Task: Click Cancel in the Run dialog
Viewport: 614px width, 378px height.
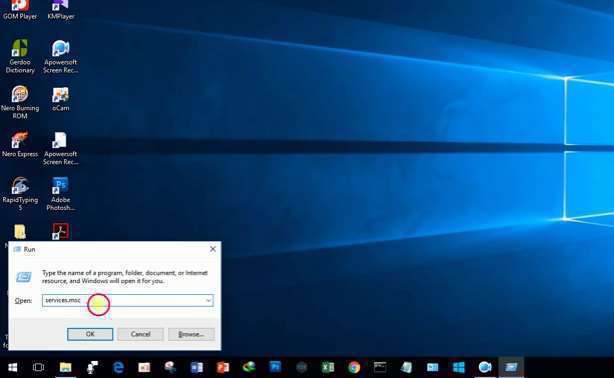Action: (x=141, y=334)
